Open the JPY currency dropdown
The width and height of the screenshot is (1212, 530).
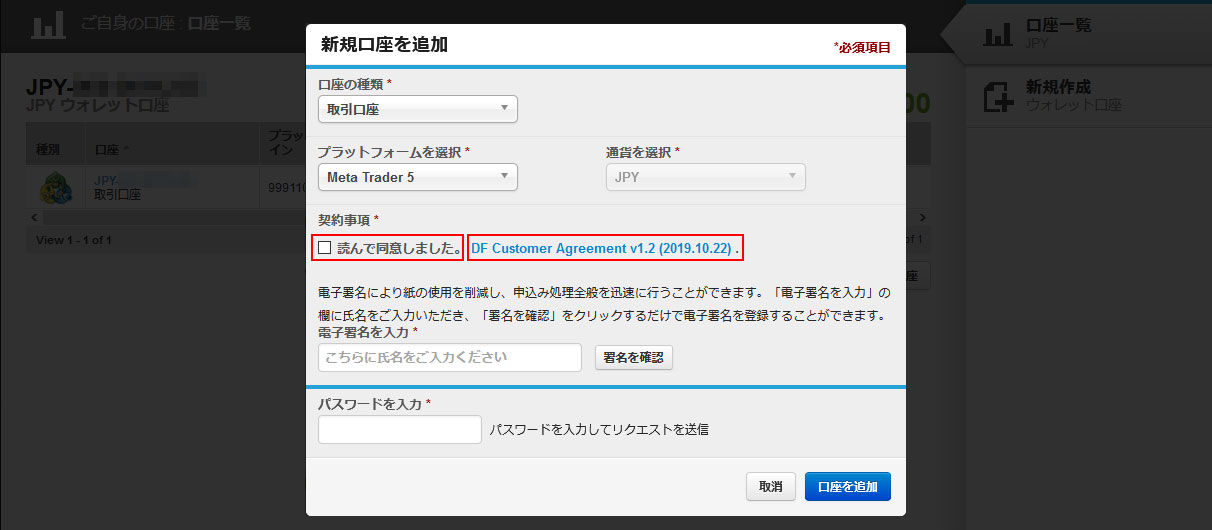(x=706, y=177)
